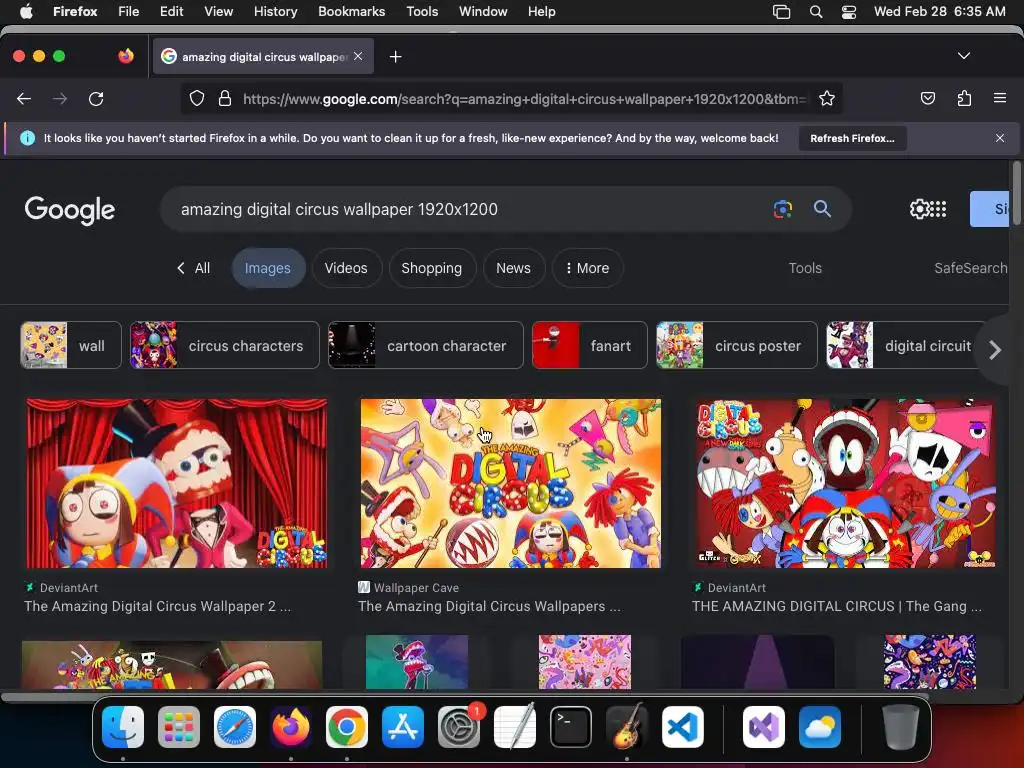Screen dimensions: 1024x768
Task: Open the Bookmarks menu in menu bar
Action: point(351,12)
